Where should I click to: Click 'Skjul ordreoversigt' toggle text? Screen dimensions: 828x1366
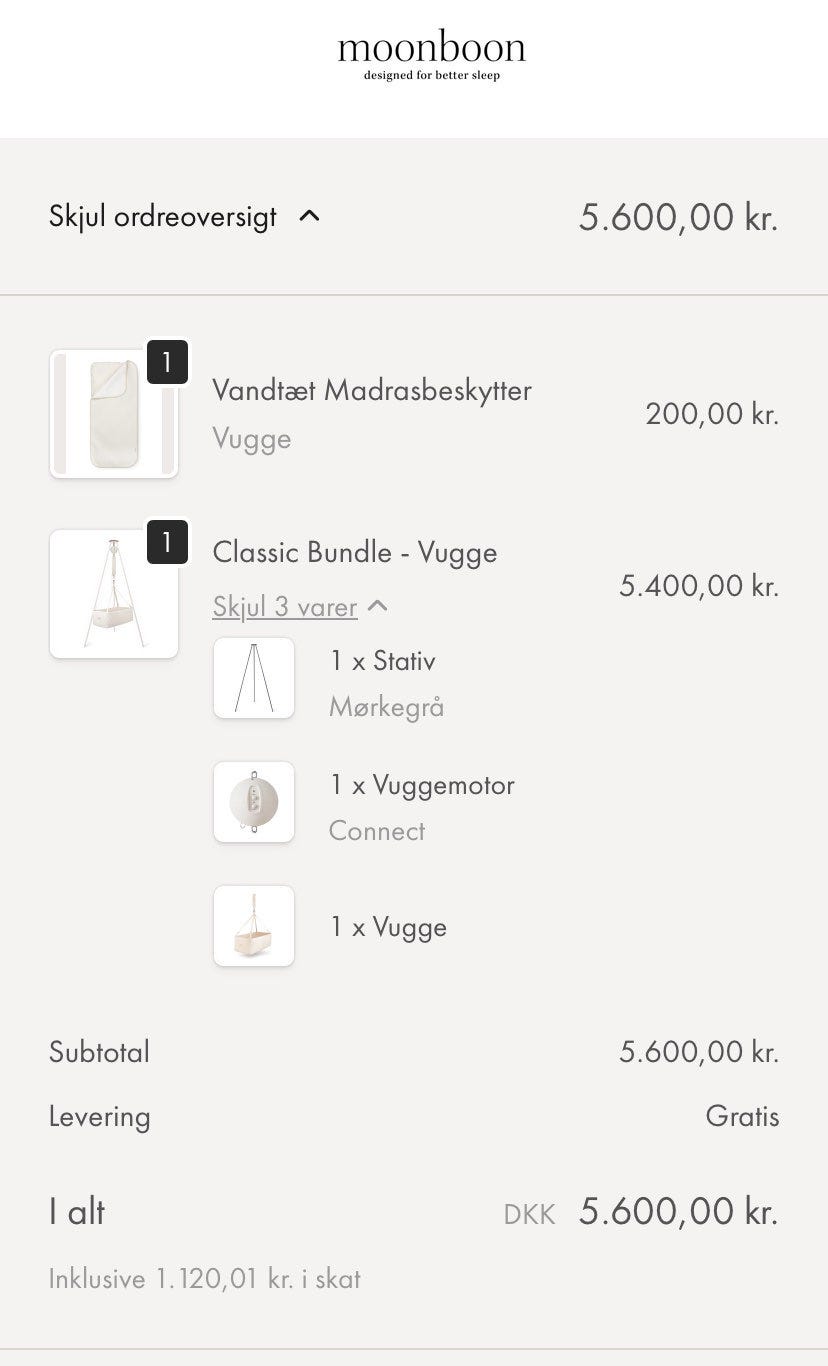pos(163,216)
